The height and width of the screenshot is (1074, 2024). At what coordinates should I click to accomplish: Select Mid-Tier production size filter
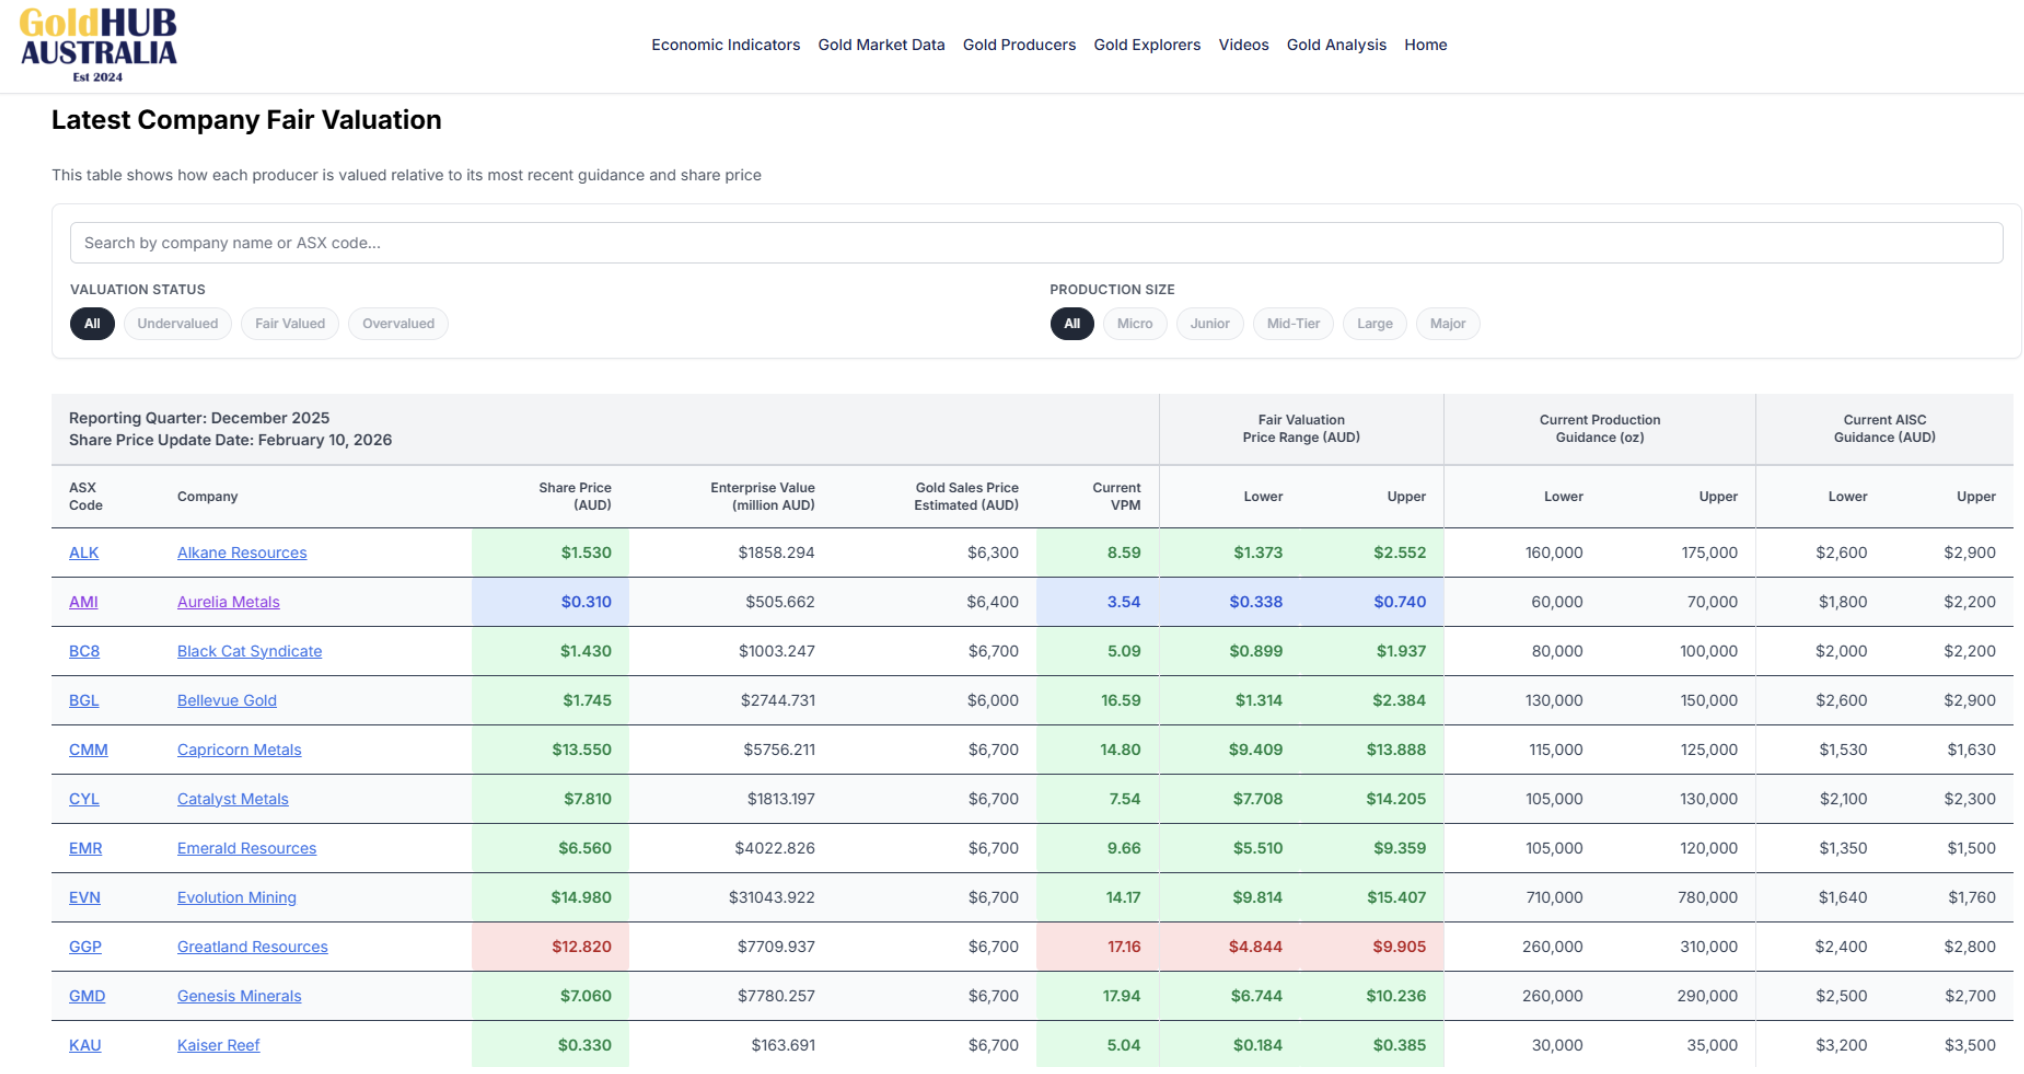pyautogui.click(x=1292, y=324)
